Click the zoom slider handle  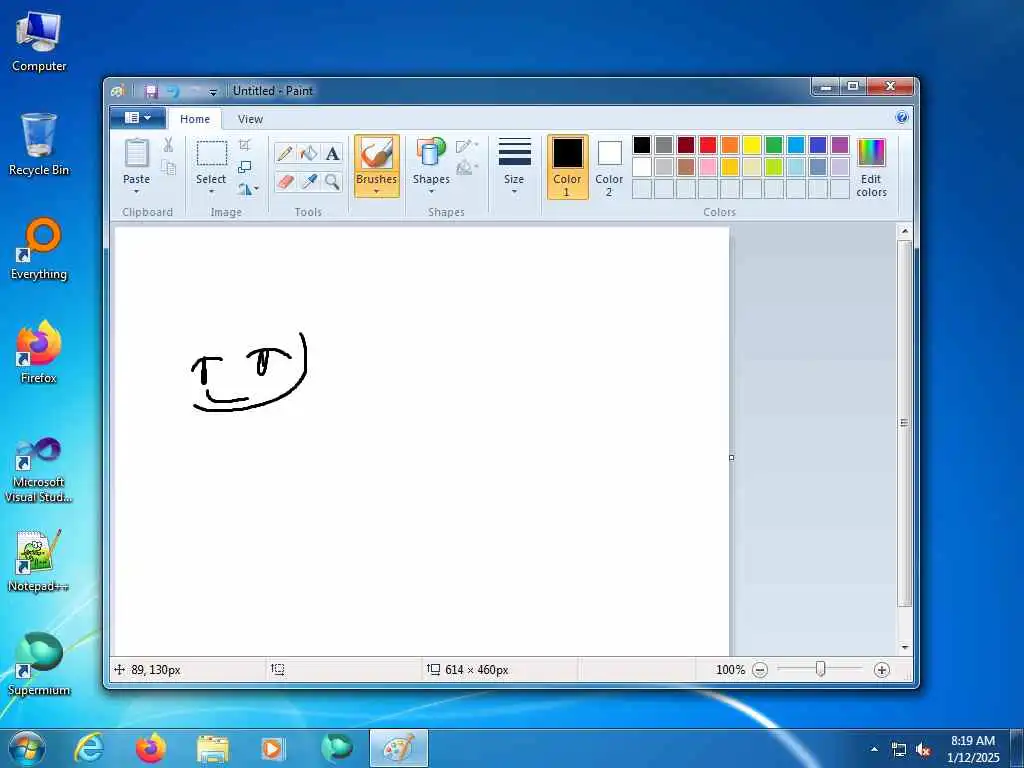coord(821,669)
